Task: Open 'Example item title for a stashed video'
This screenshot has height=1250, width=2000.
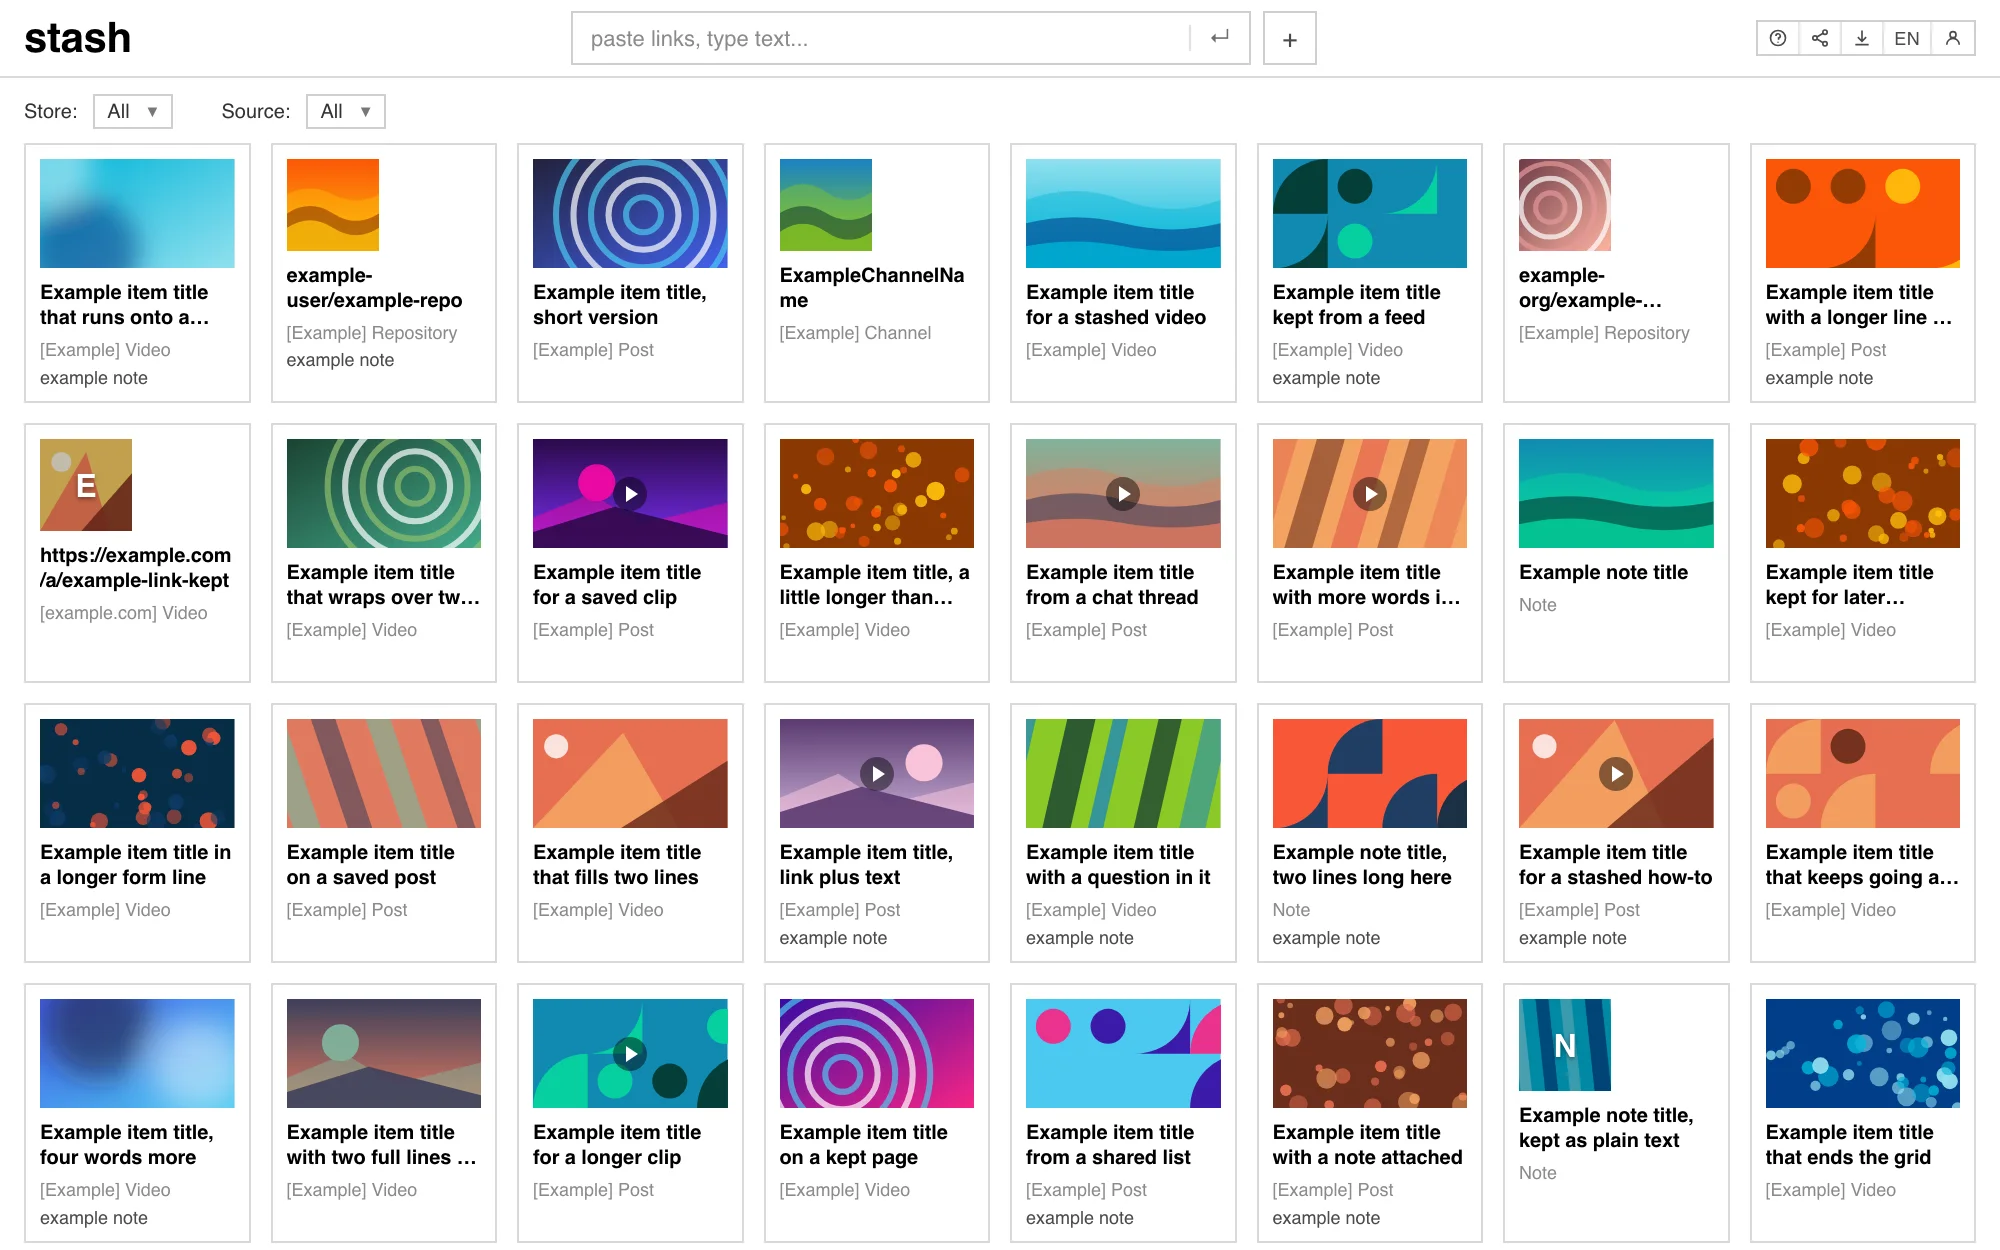Action: point(1116,305)
